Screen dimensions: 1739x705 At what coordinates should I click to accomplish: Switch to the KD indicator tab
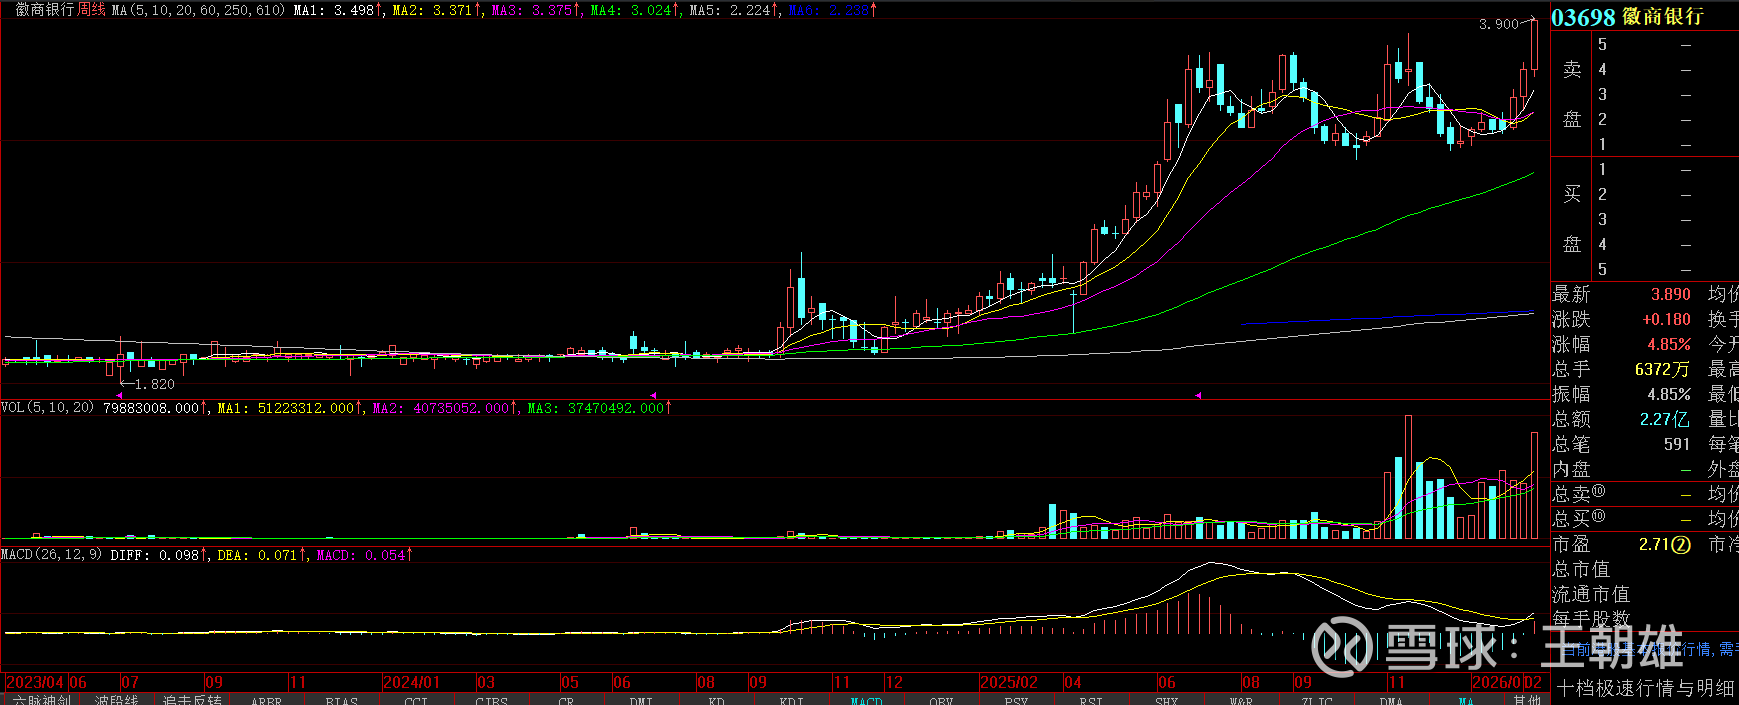coord(716,700)
